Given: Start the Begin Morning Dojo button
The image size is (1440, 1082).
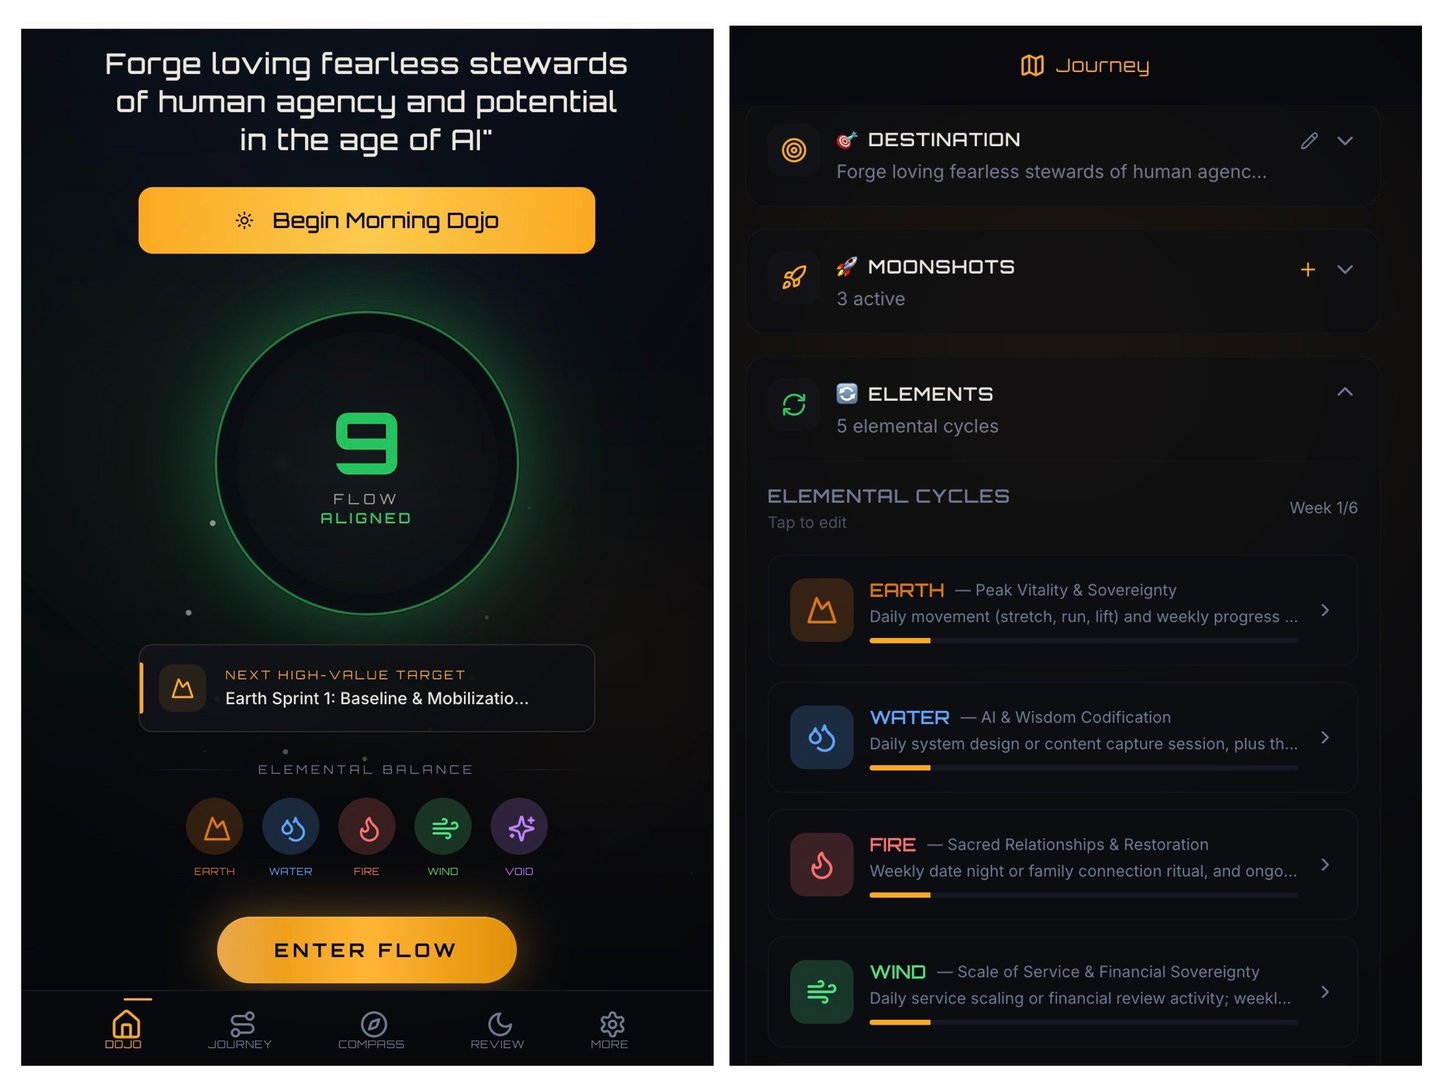Looking at the screenshot, I should [367, 220].
